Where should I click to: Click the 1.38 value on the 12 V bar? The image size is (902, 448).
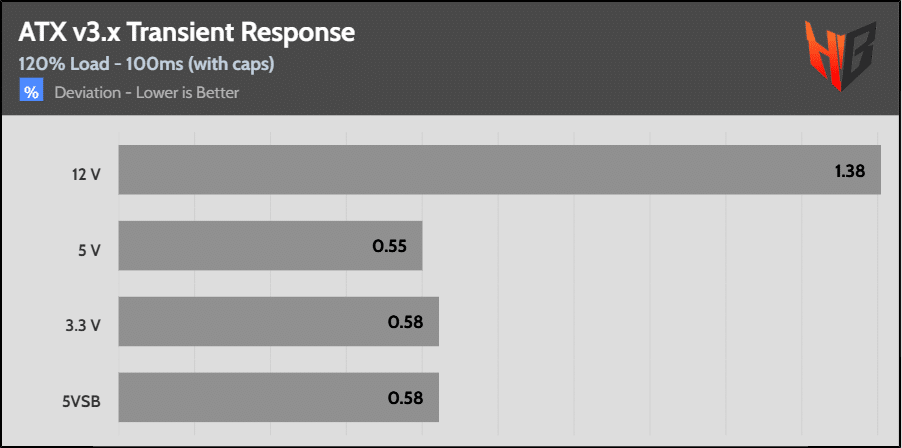pos(850,171)
